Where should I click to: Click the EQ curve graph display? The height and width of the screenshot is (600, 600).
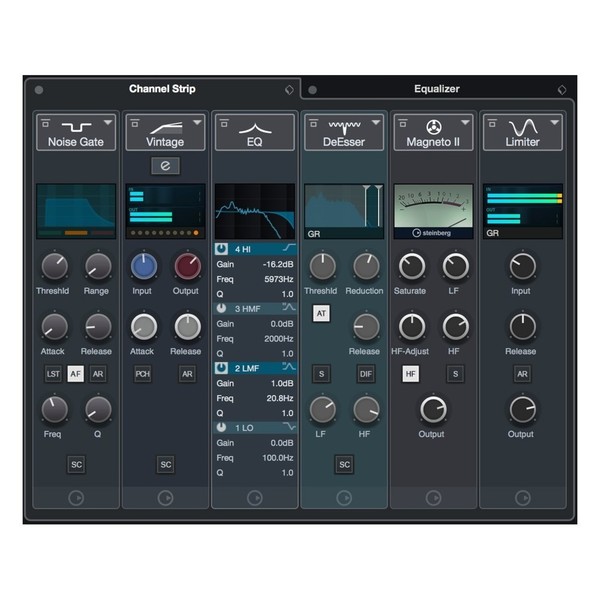255,211
